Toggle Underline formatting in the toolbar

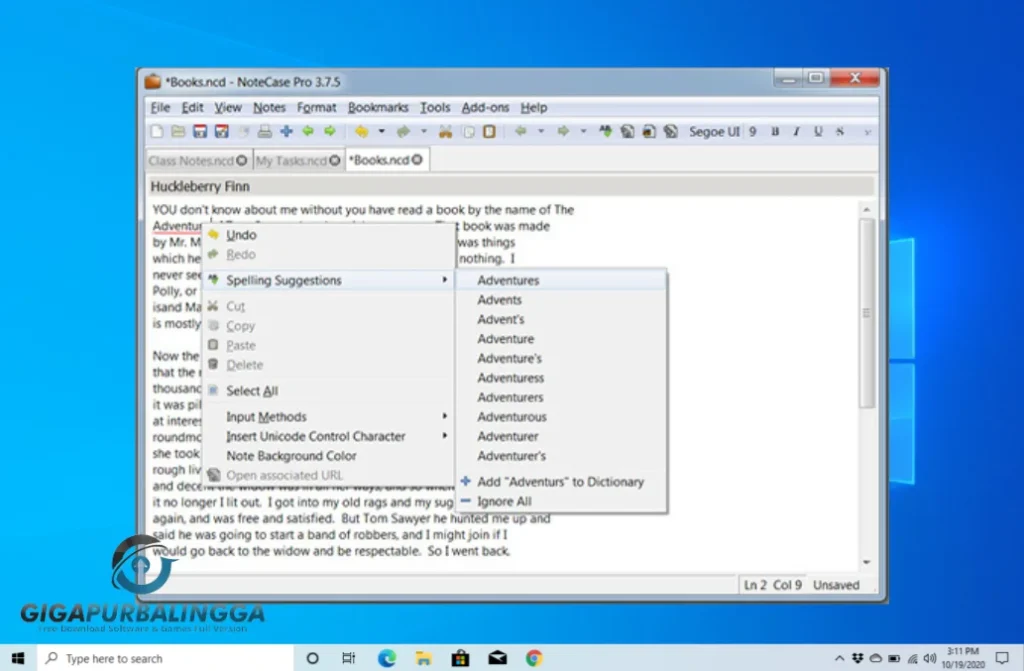(x=818, y=131)
